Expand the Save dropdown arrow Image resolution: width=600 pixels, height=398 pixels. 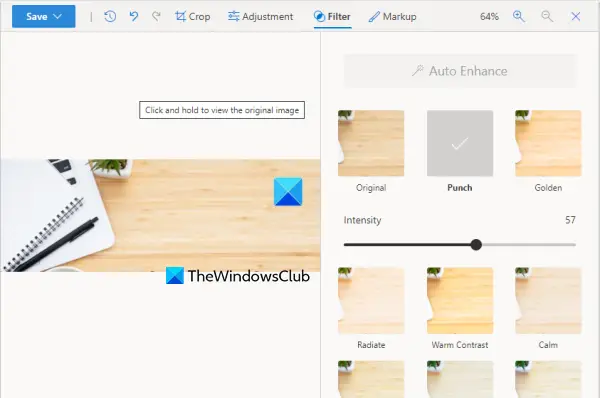[x=58, y=16]
